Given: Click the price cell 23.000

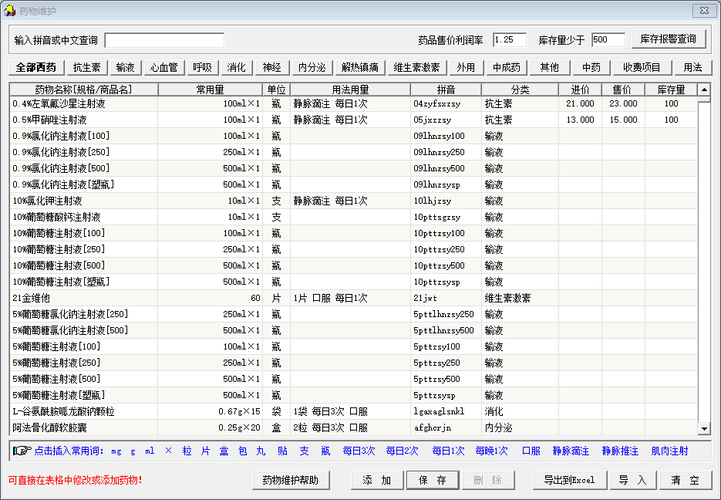Looking at the screenshot, I should (x=623, y=103).
